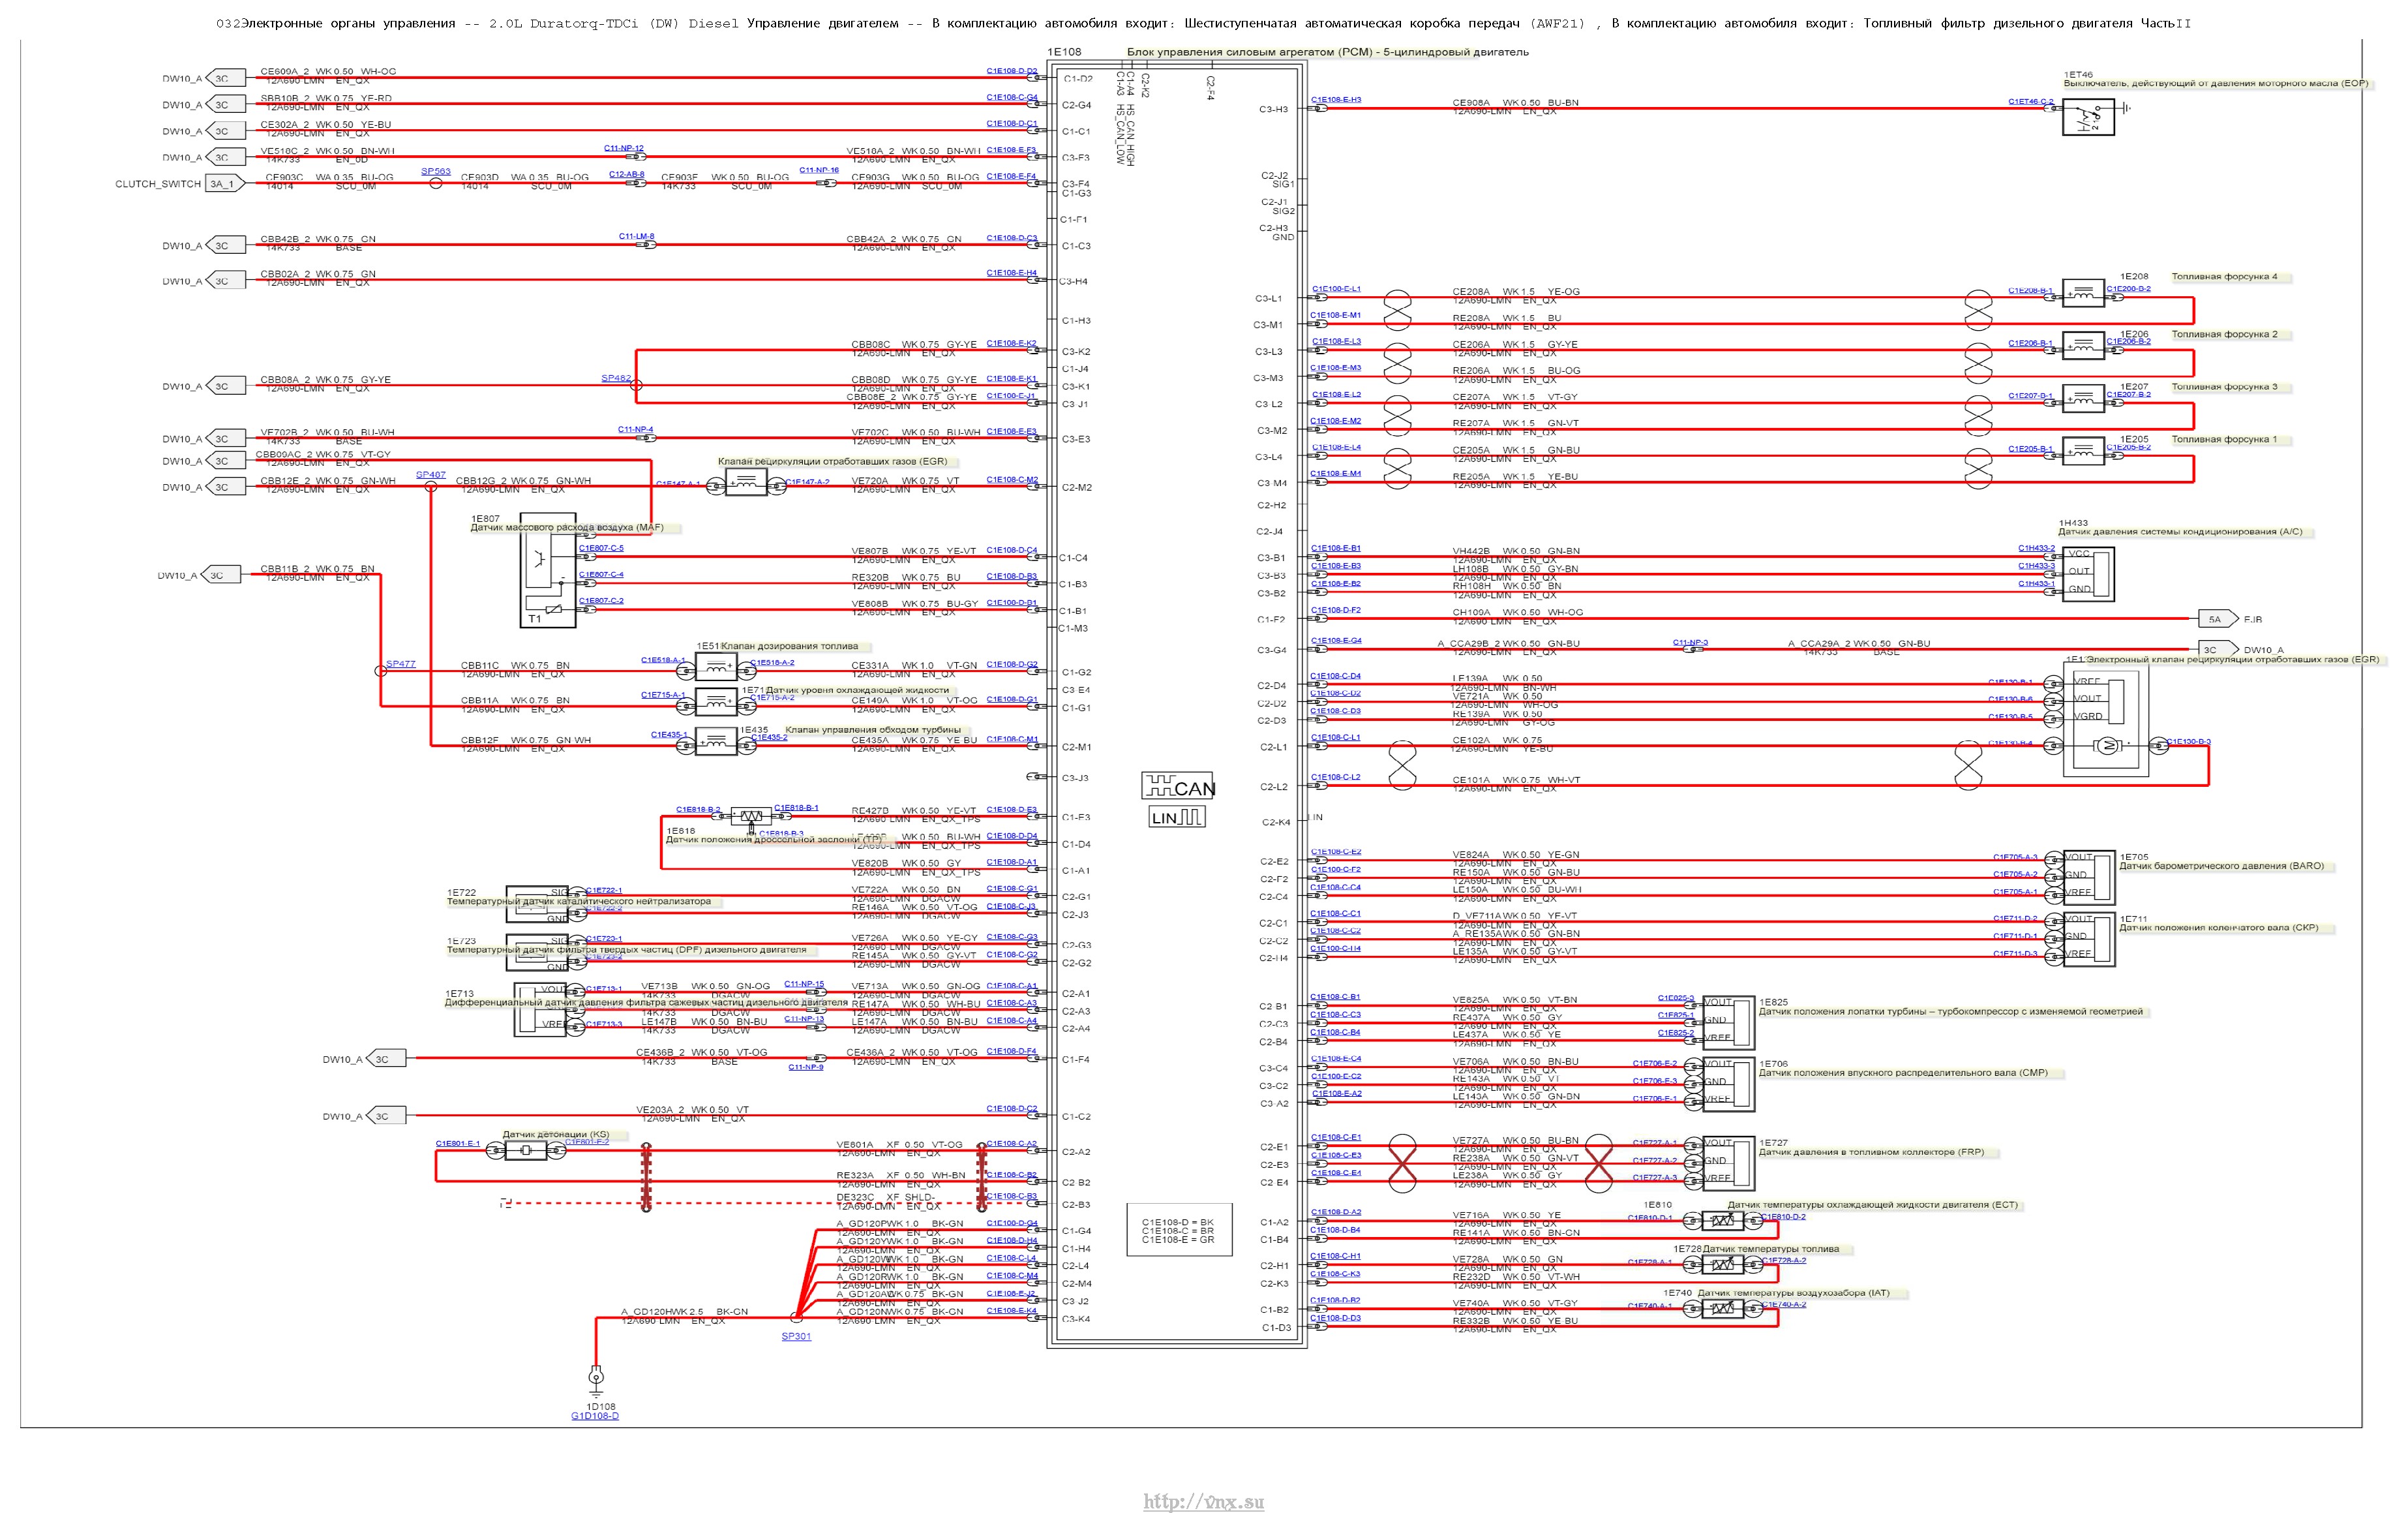Open connector link C1E818-B-1
The height and width of the screenshot is (1513, 2408).
tap(796, 808)
